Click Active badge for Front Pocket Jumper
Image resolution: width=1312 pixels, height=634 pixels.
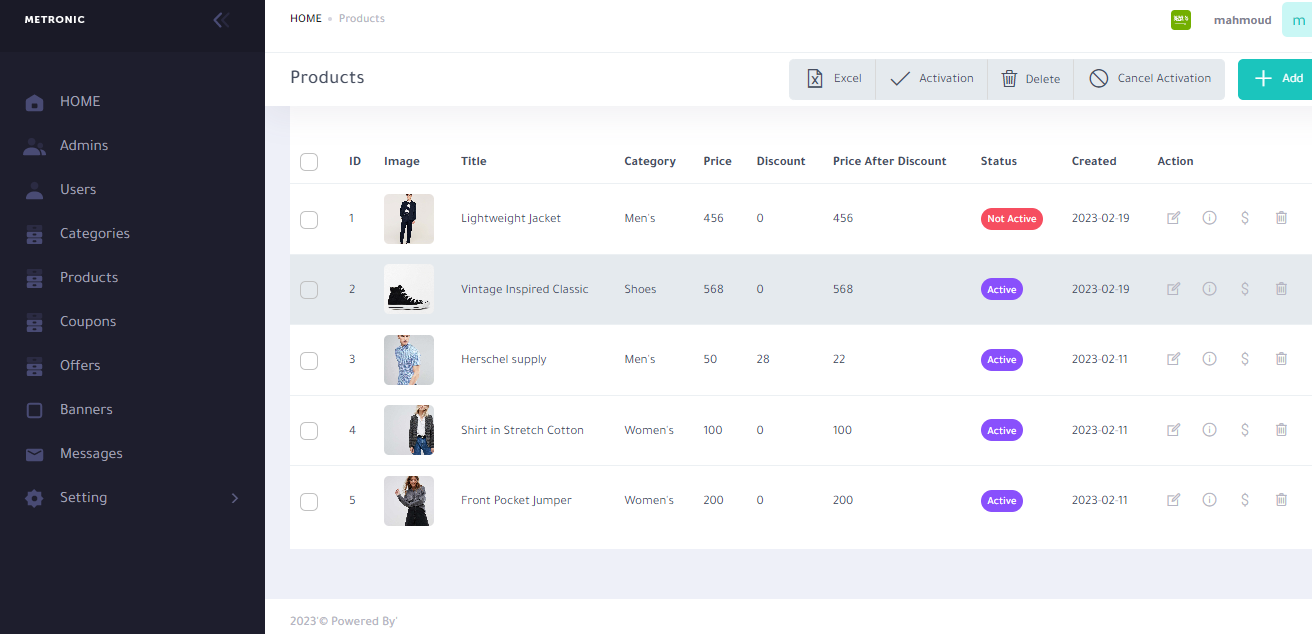[1001, 501]
